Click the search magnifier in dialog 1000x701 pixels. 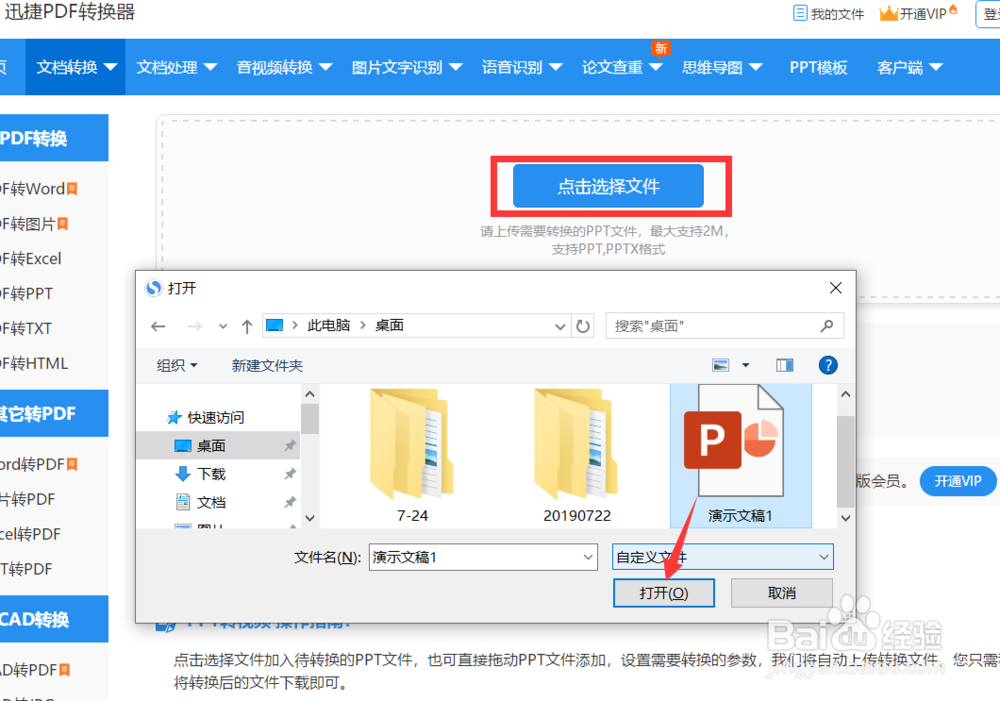(827, 326)
